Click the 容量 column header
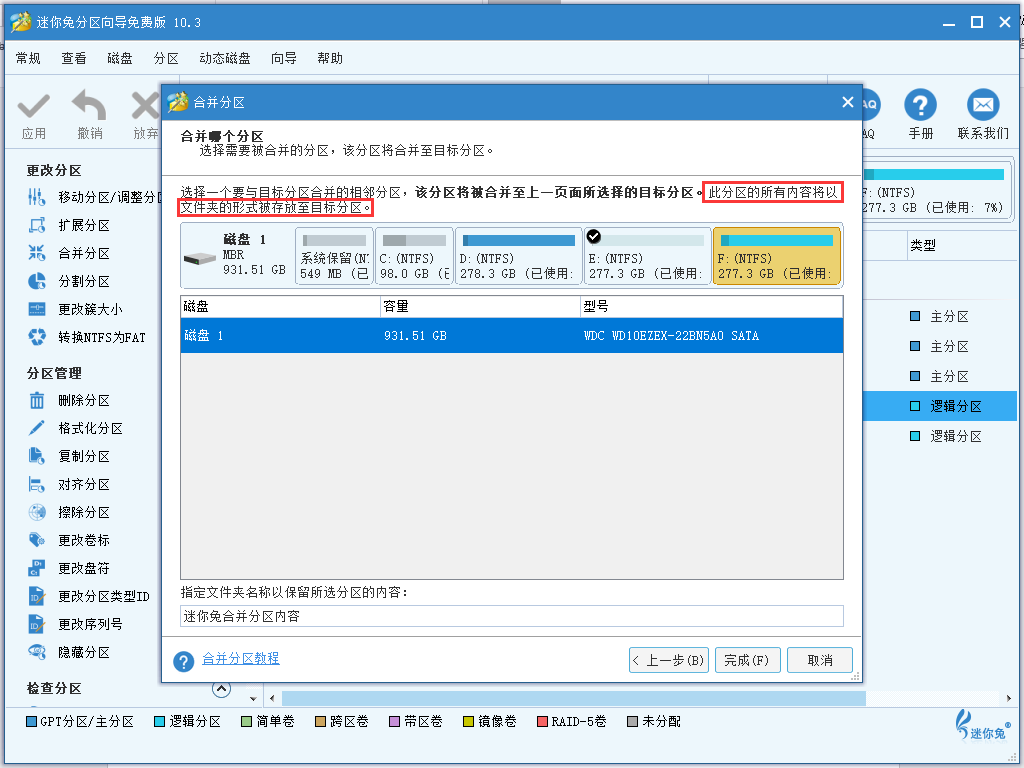This screenshot has height=768, width=1024. (x=481, y=306)
